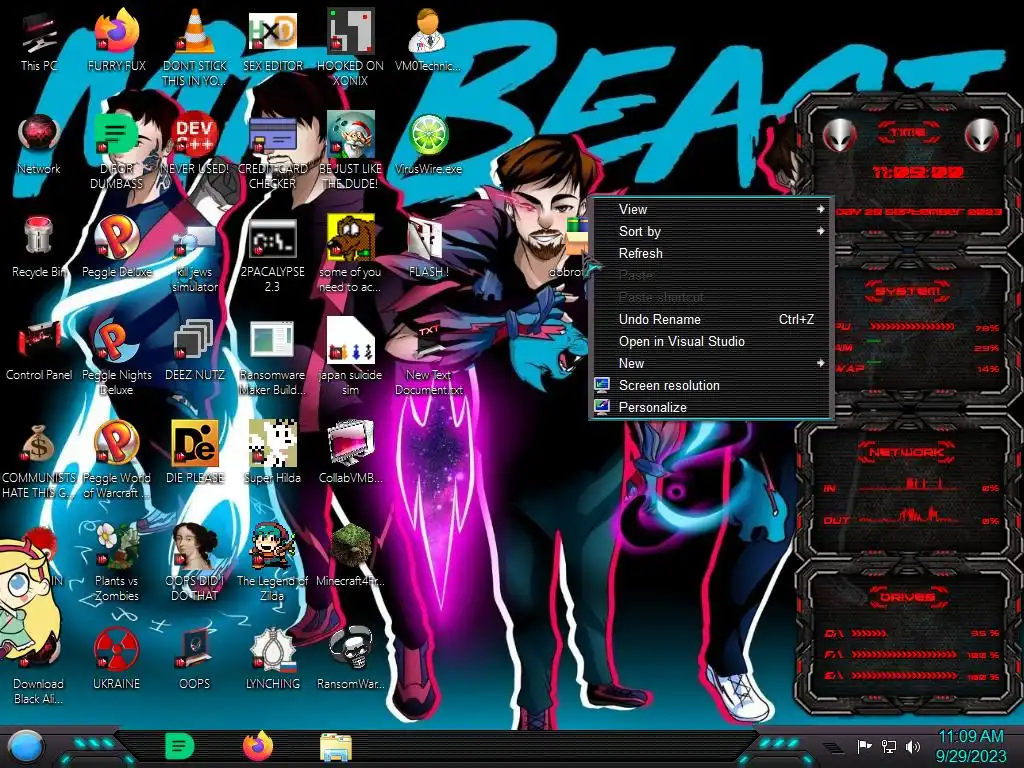
Task: Select the CollabVMB monitor icon
Action: (x=350, y=453)
